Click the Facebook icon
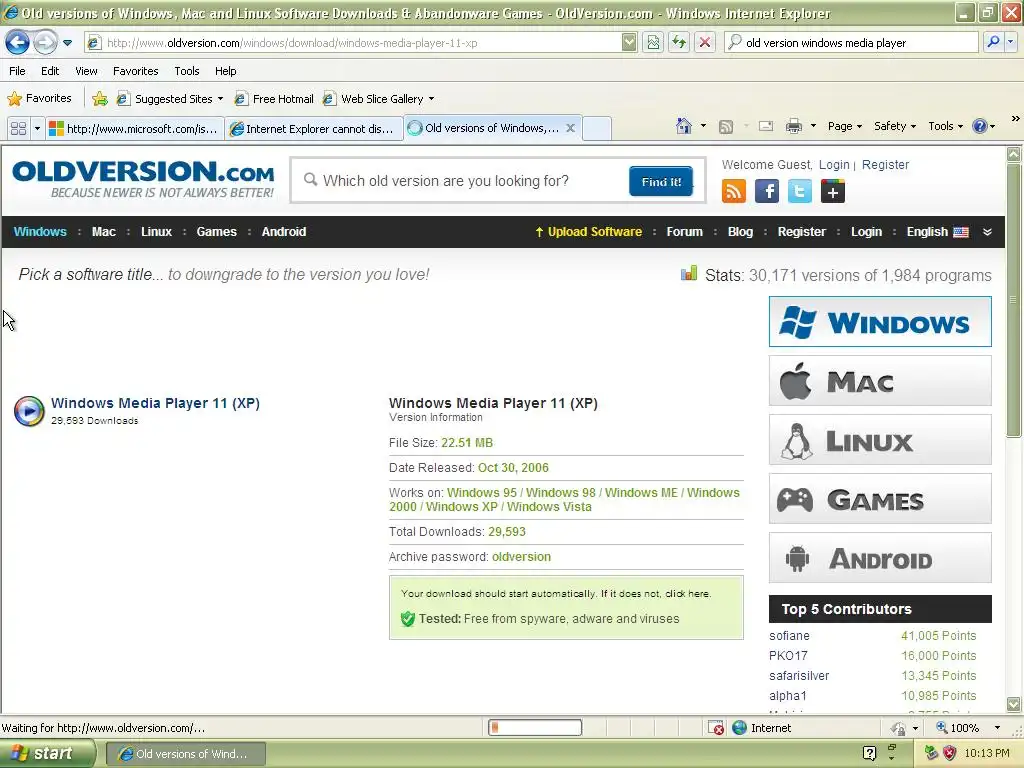 pyautogui.click(x=767, y=191)
